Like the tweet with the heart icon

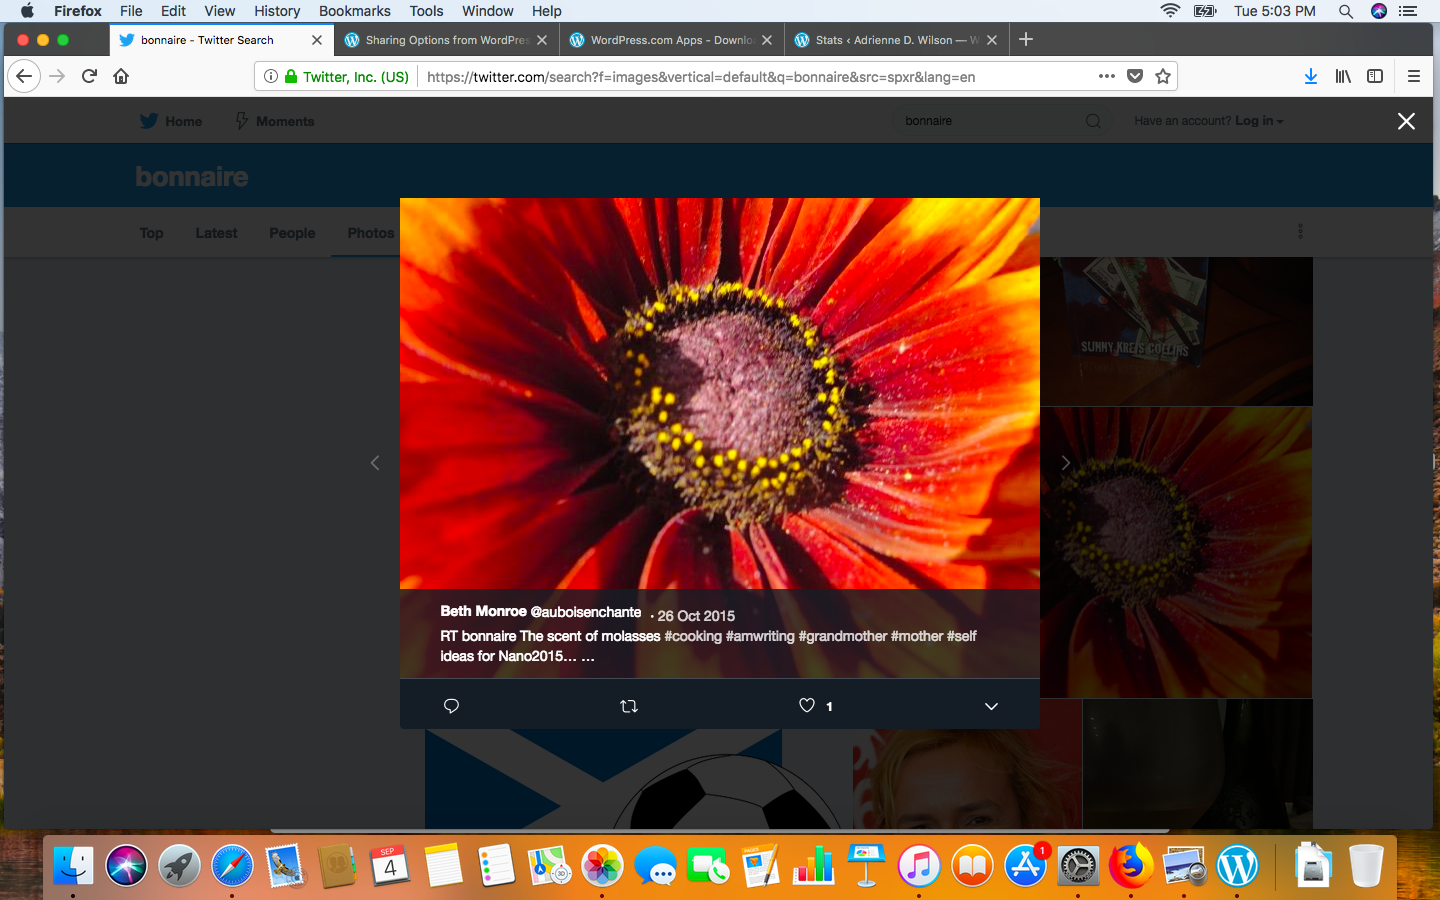point(807,705)
